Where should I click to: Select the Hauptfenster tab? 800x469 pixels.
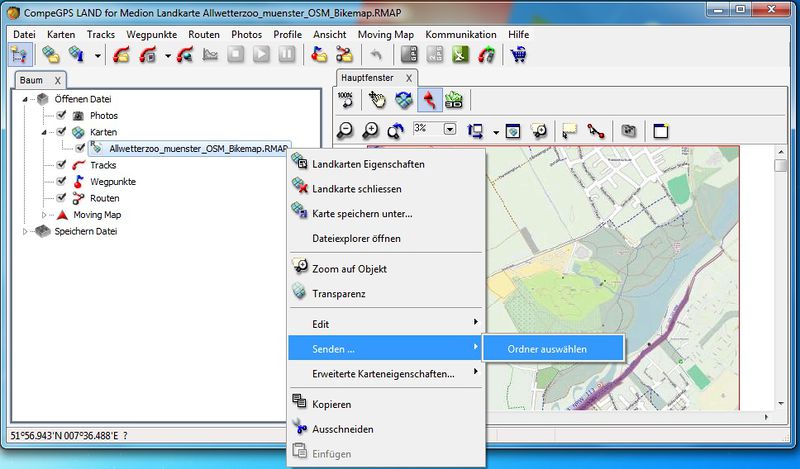(369, 77)
